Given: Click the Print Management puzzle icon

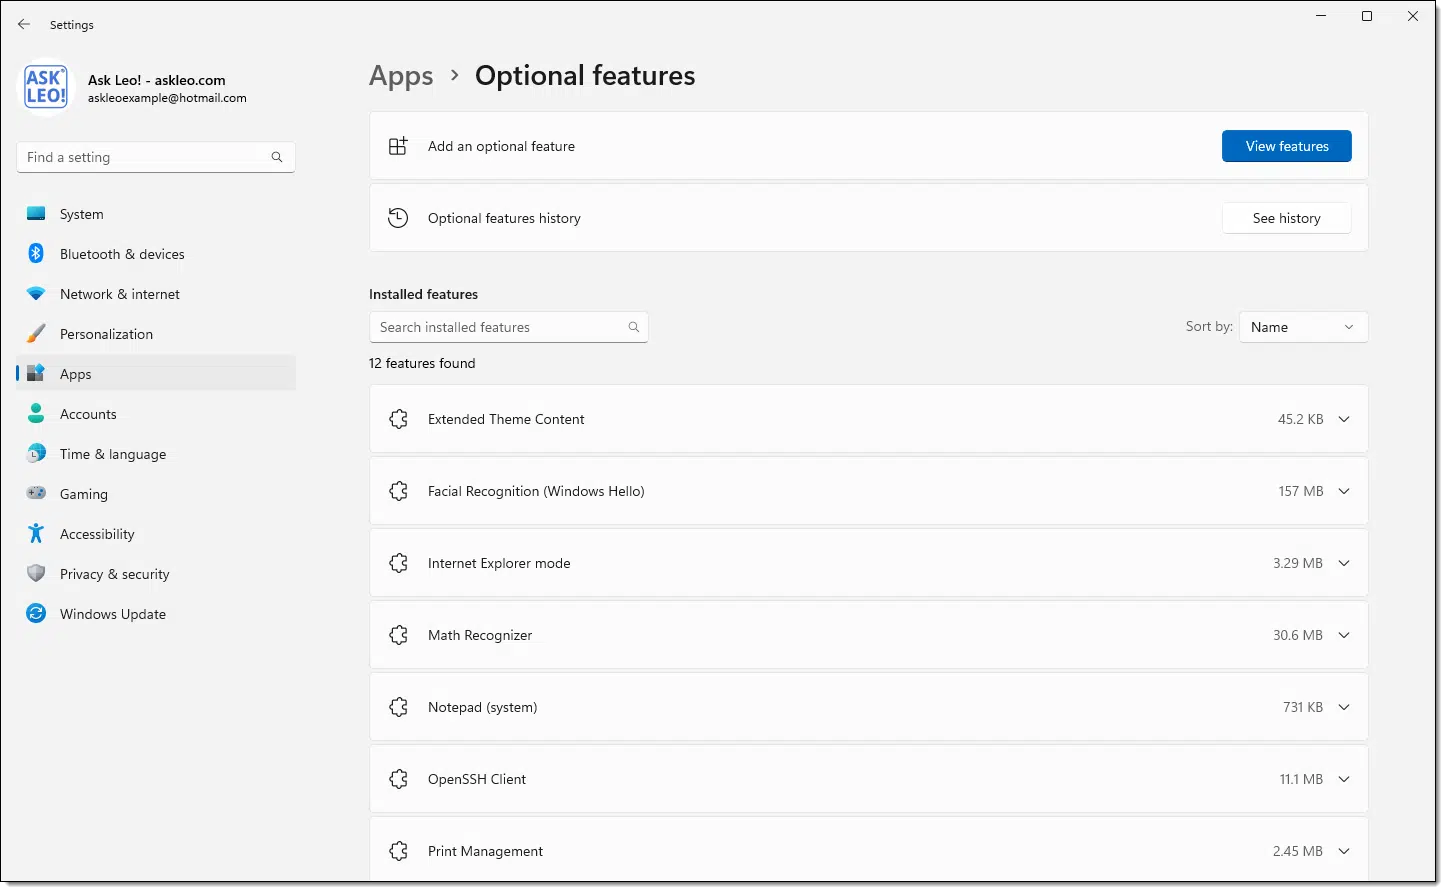Looking at the screenshot, I should pos(398,851).
